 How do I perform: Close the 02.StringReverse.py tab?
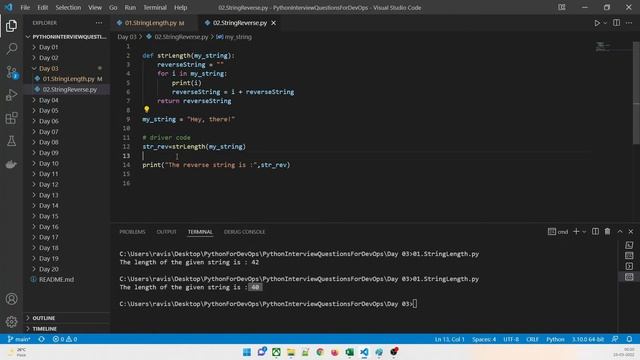[273, 23]
